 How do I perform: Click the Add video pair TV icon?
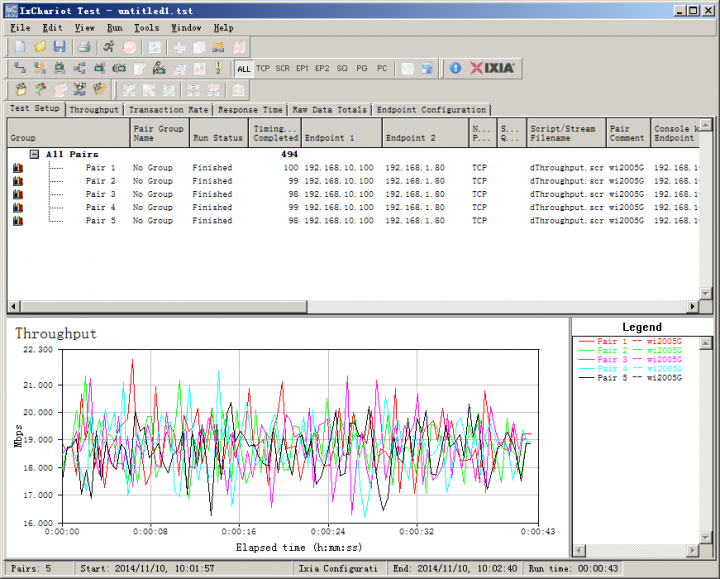point(60,68)
